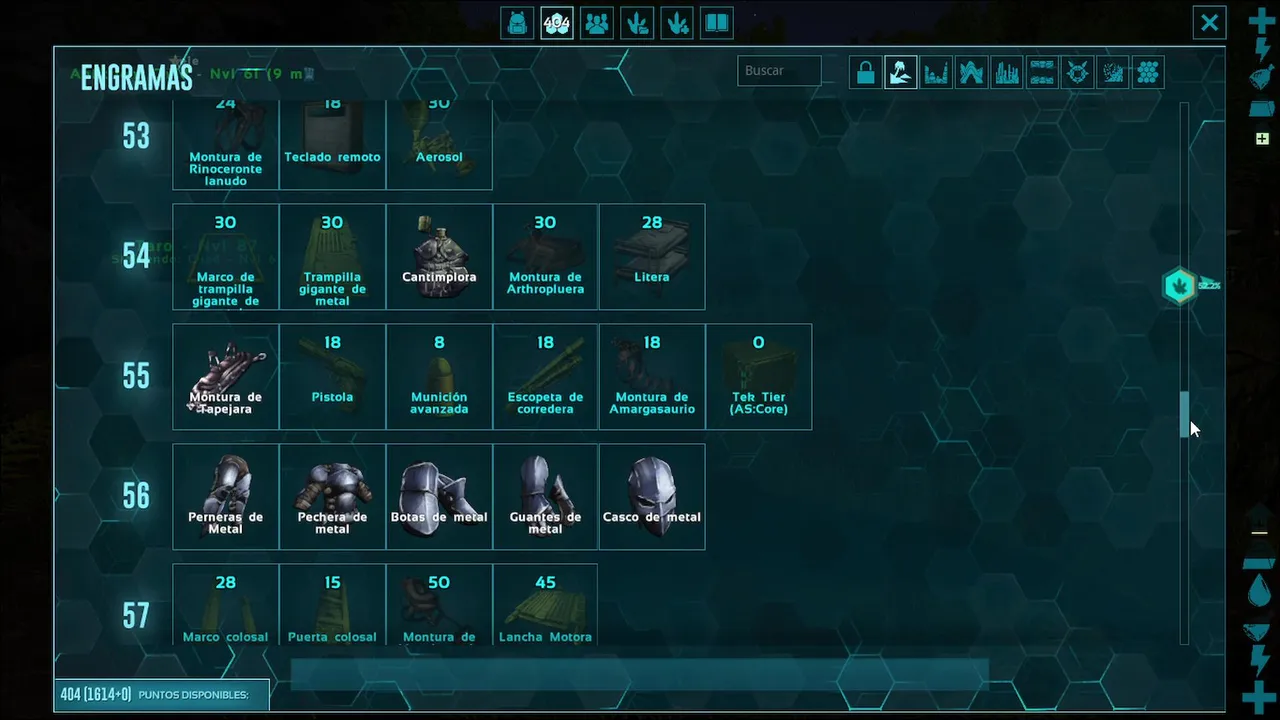
Task: Toggle the coral-like map filter
Action: (1112, 72)
